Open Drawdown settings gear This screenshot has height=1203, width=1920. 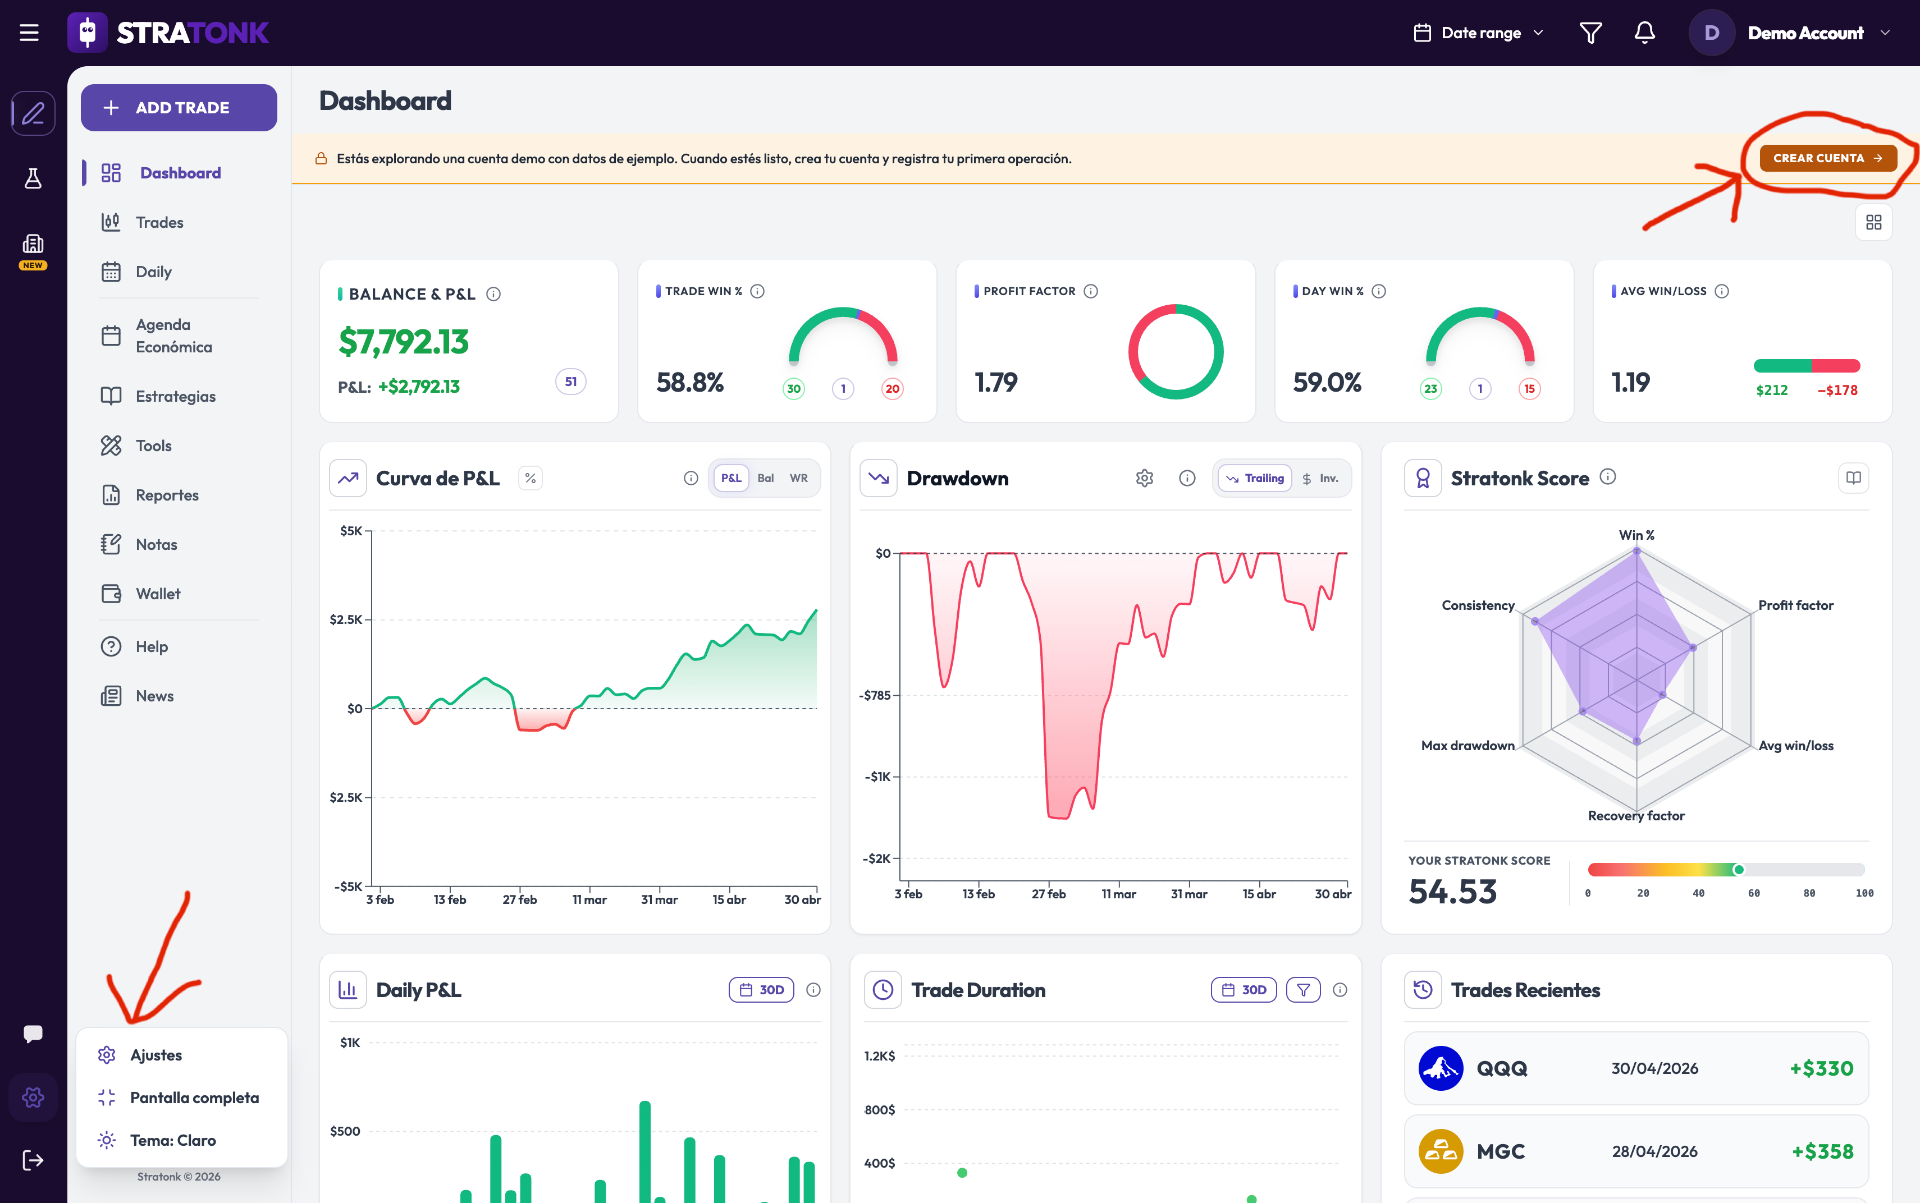[1144, 478]
